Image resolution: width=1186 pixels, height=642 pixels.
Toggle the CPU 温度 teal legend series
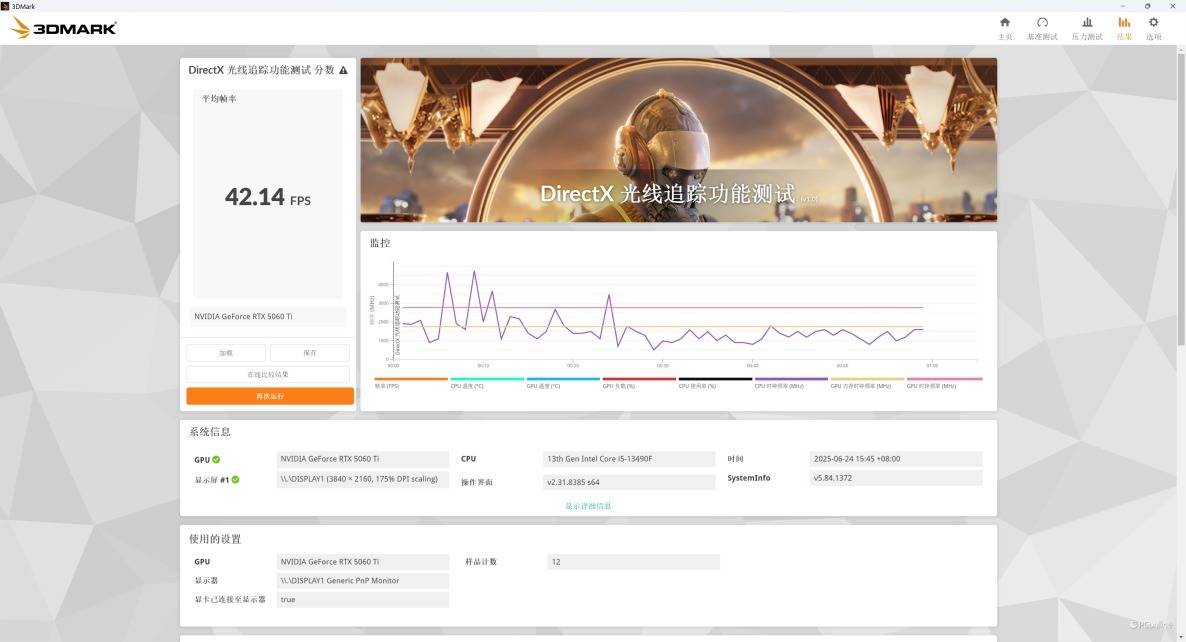487,380
